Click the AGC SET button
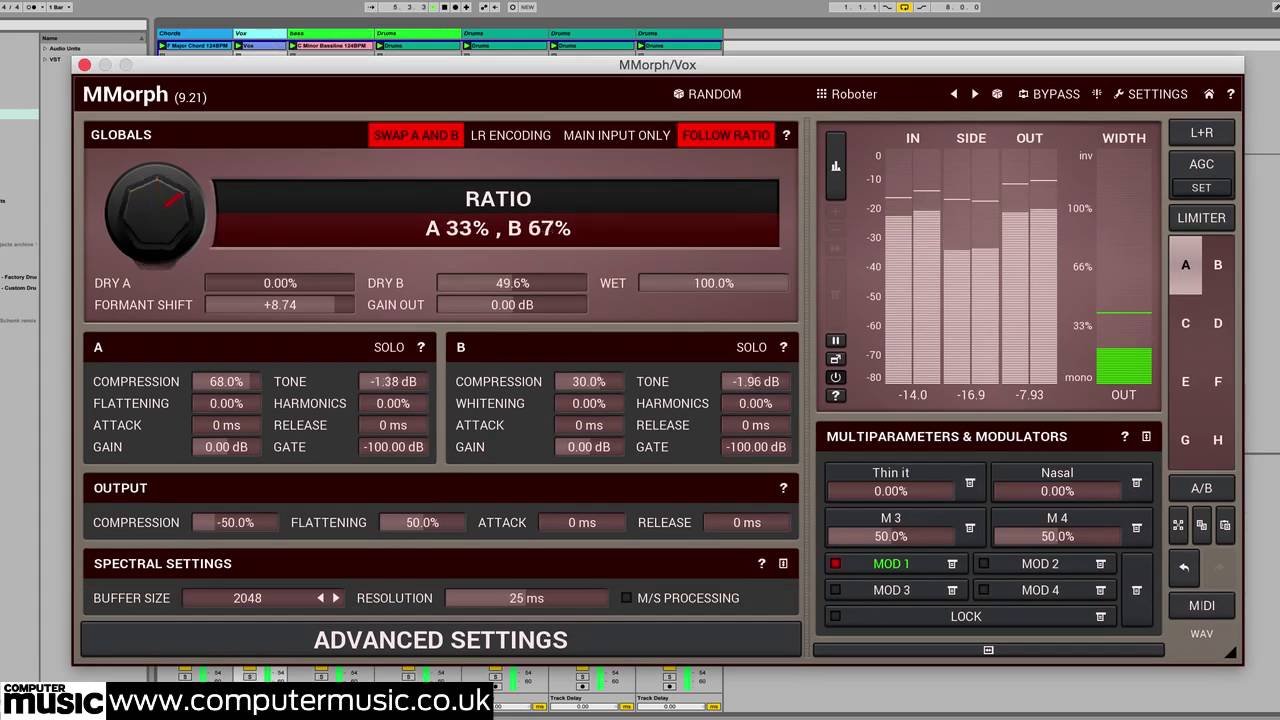1280x720 pixels. 1201,188
